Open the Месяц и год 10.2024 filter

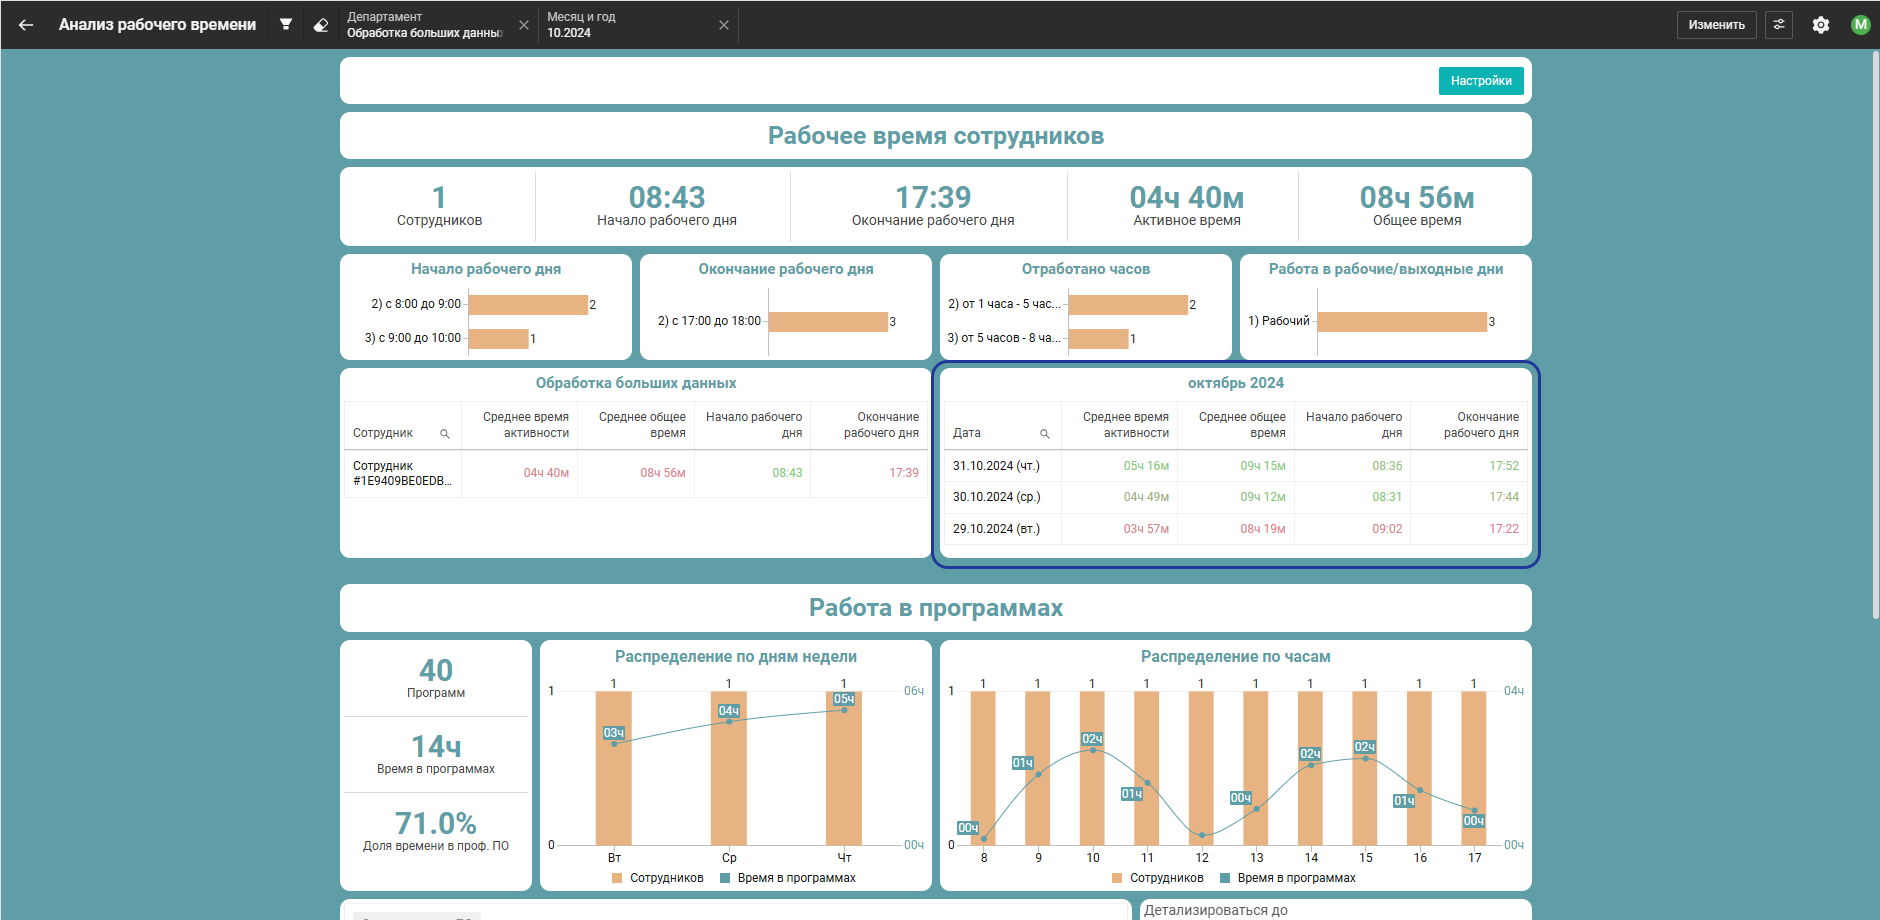(x=625, y=25)
